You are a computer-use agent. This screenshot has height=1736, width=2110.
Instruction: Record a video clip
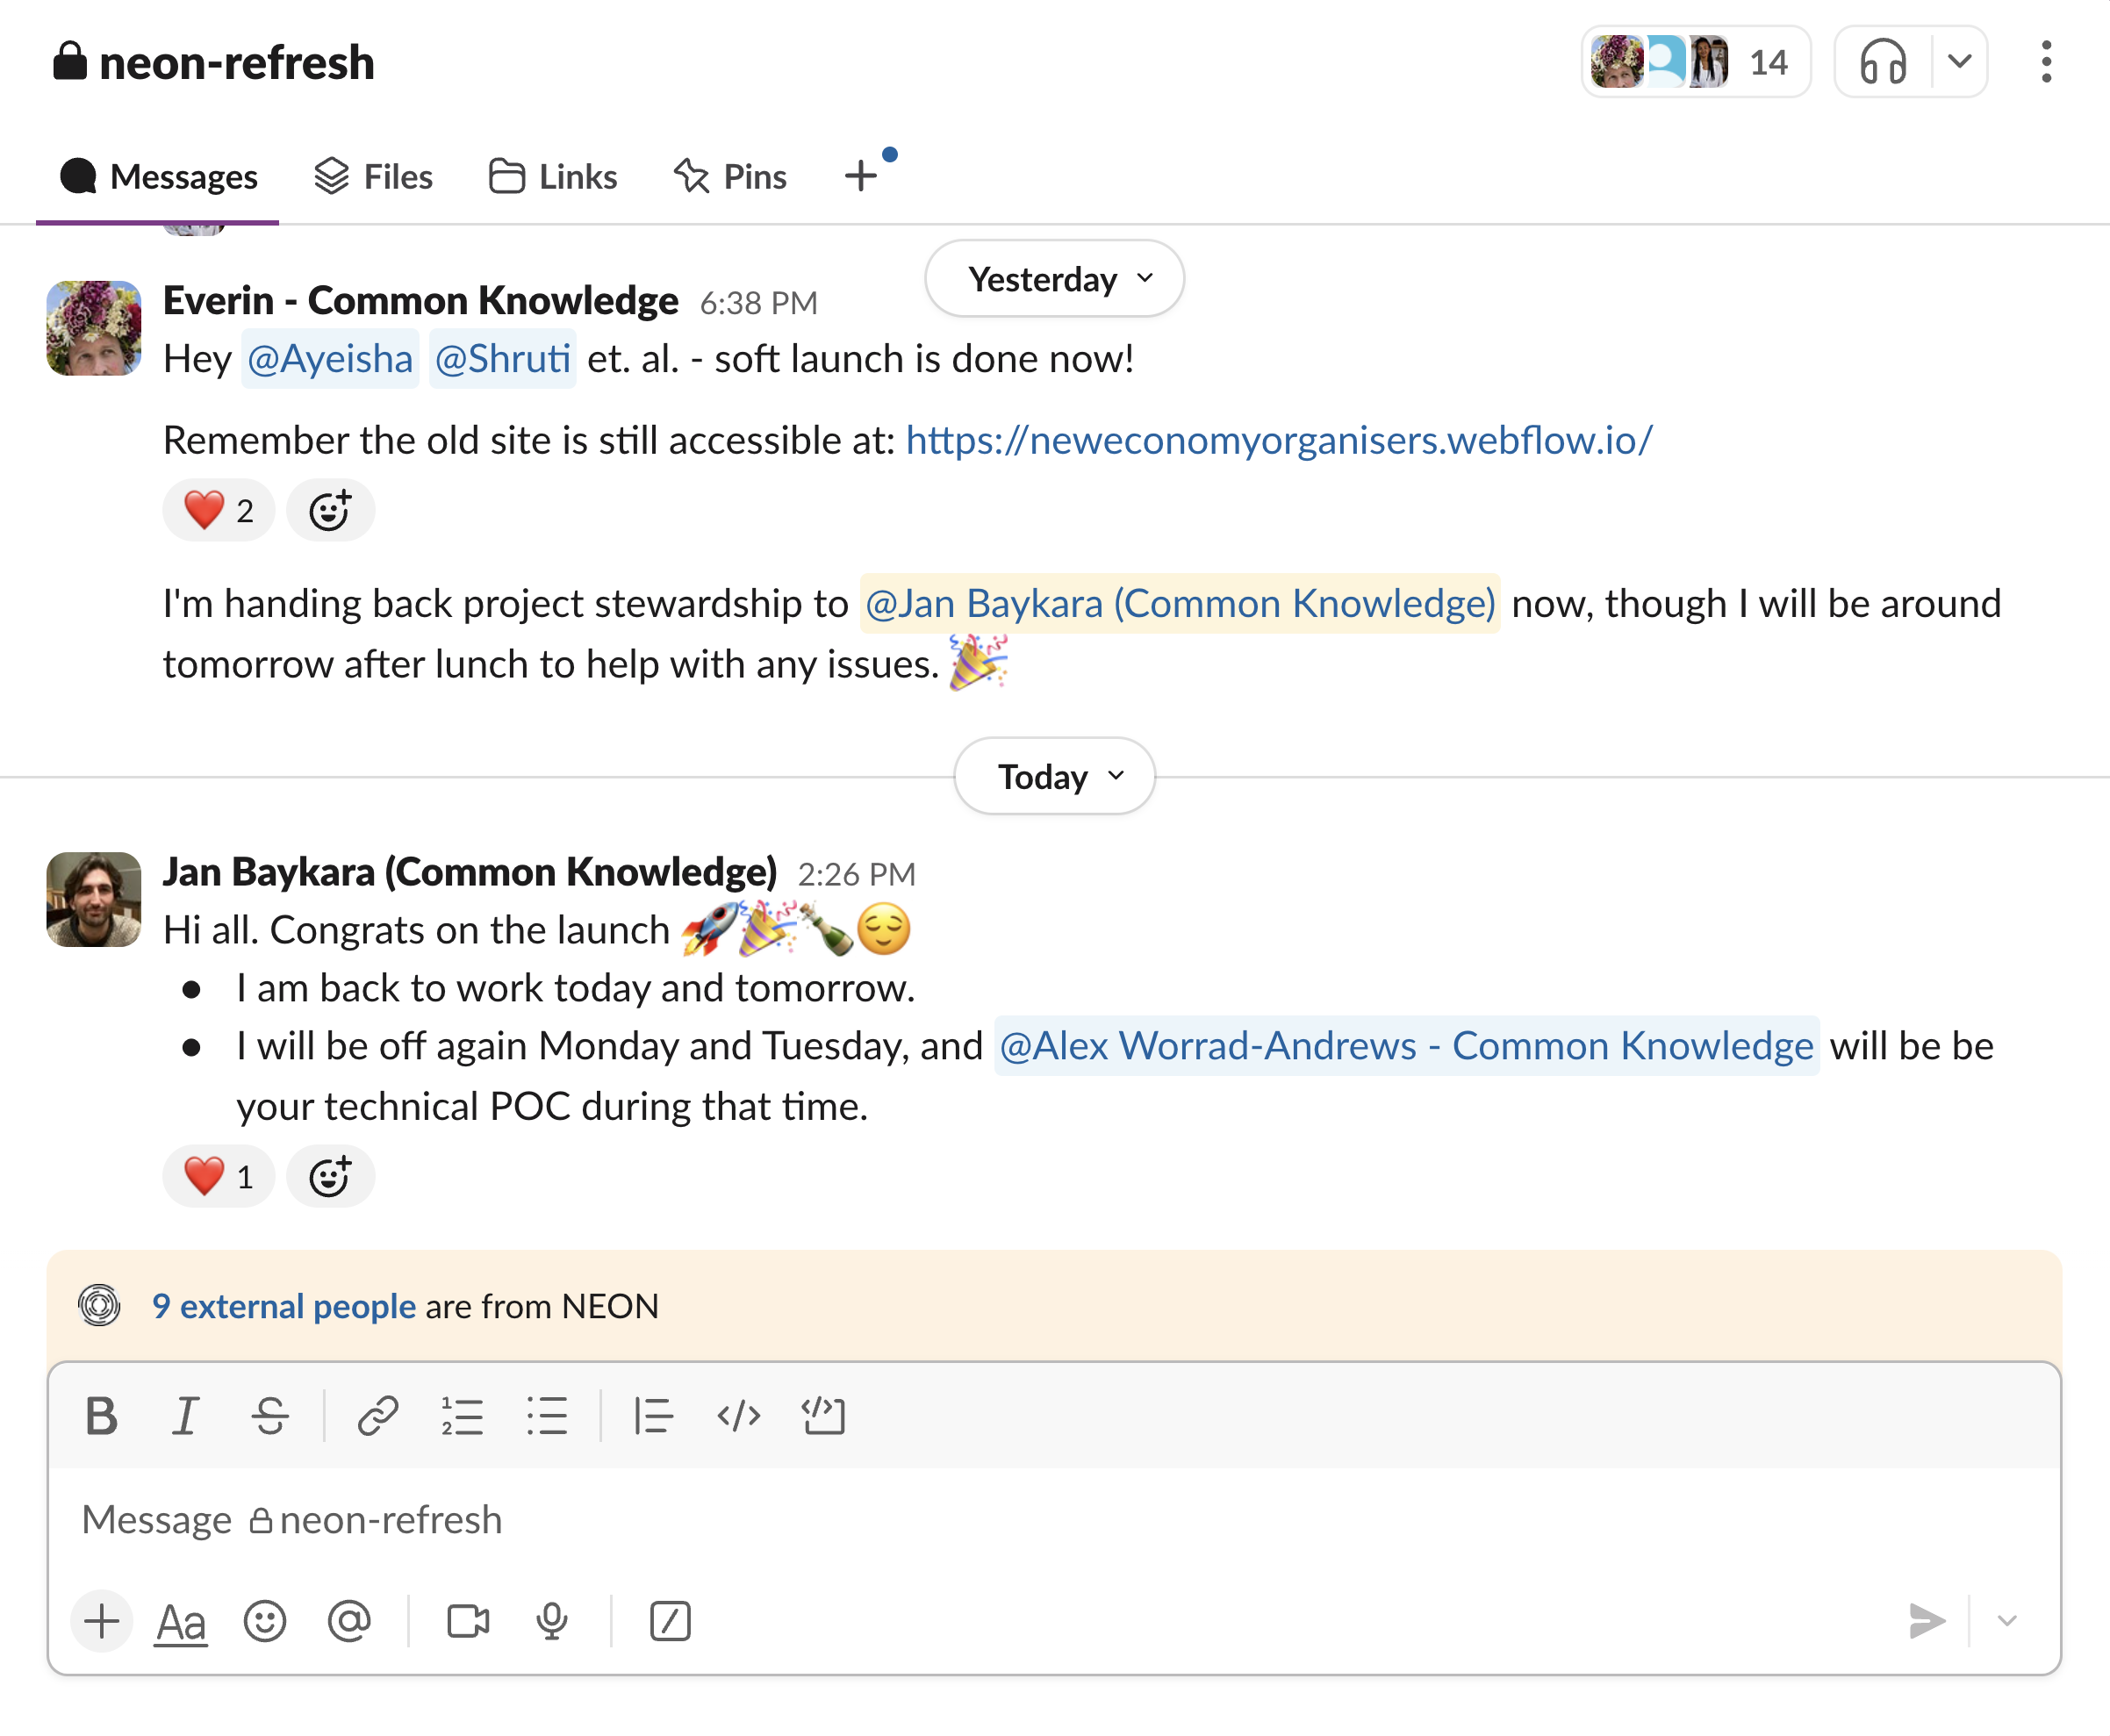point(468,1621)
